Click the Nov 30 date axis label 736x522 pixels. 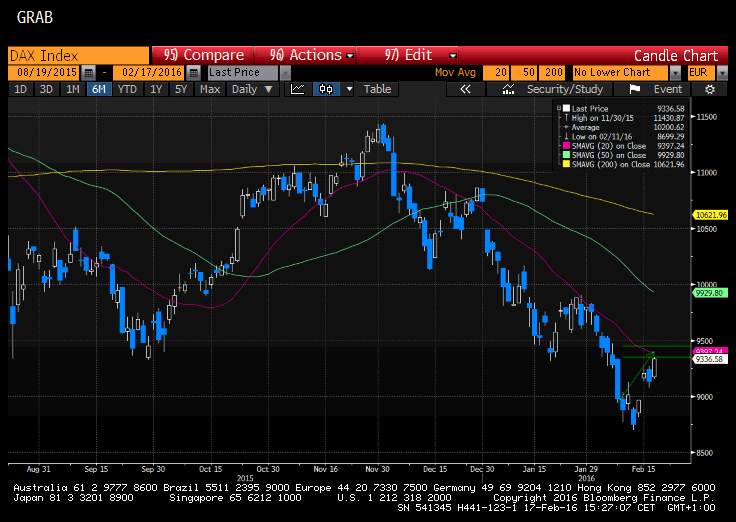click(x=377, y=469)
